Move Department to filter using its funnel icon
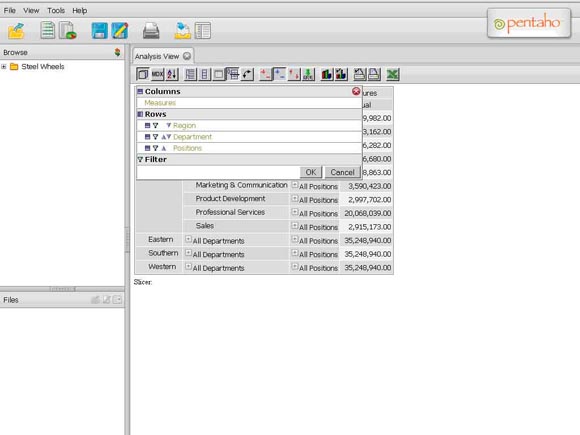 pyautogui.click(x=155, y=137)
